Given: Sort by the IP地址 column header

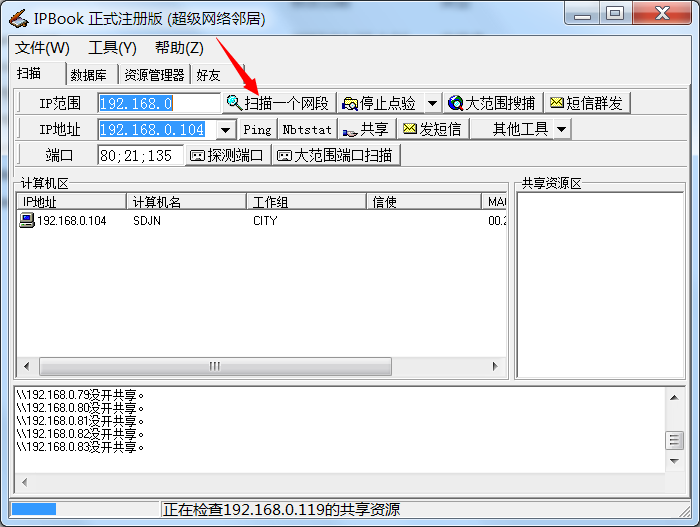Looking at the screenshot, I should click(x=71, y=202).
